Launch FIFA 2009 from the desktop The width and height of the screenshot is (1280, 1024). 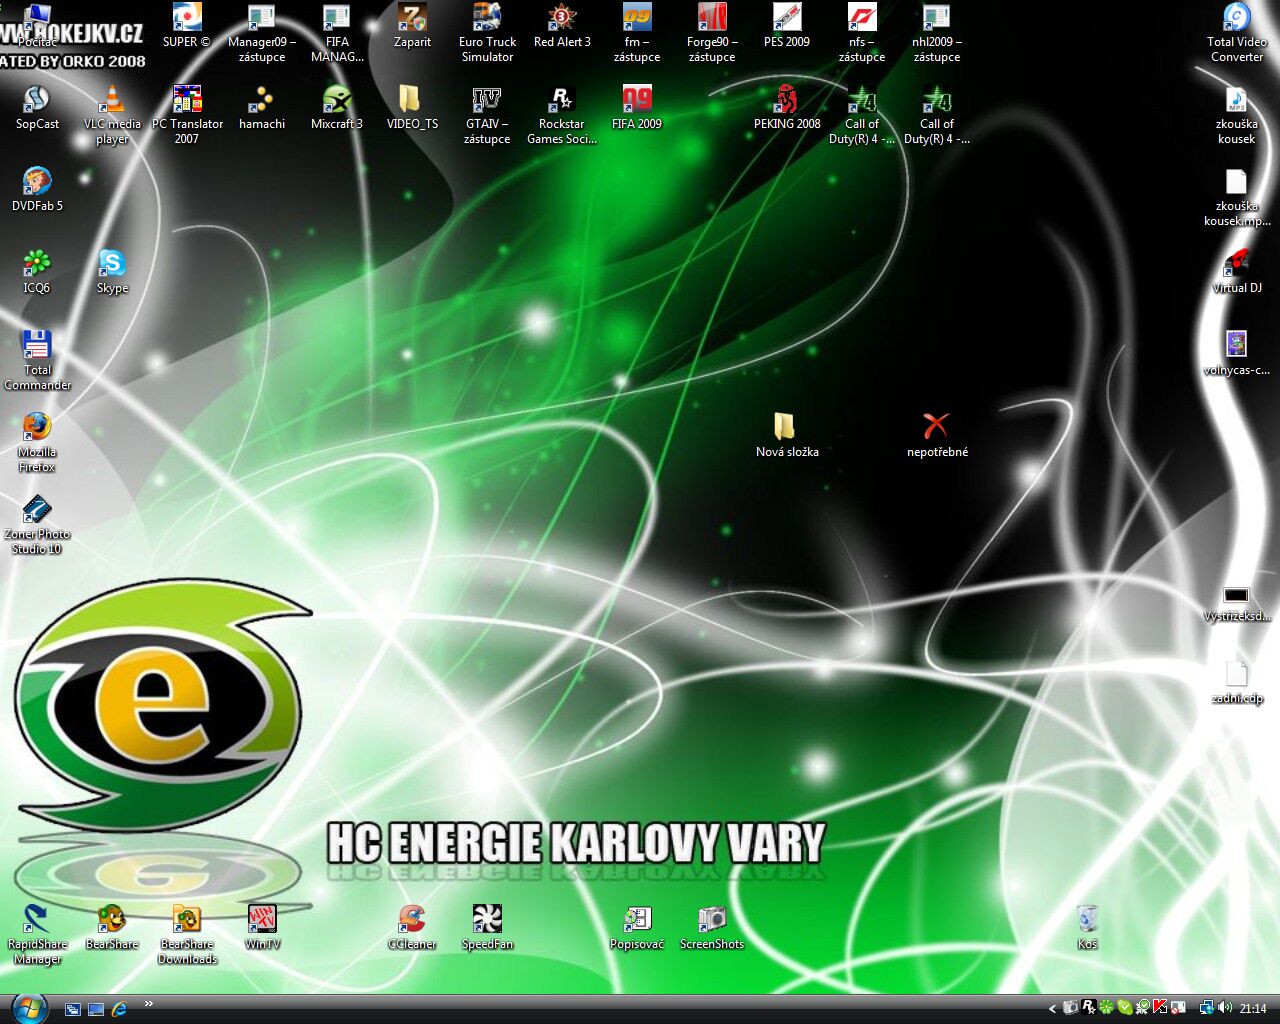tap(637, 108)
